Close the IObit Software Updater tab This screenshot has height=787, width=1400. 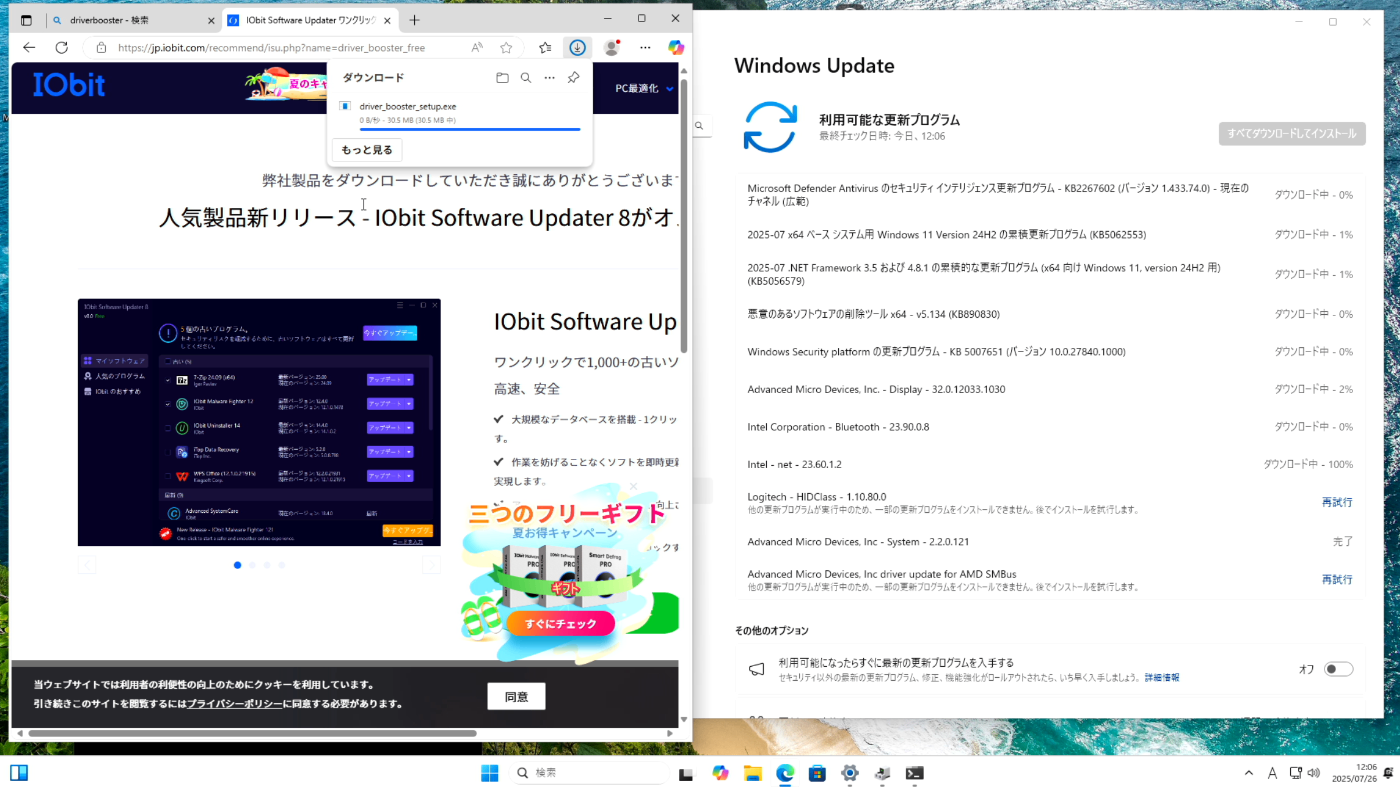point(386,20)
